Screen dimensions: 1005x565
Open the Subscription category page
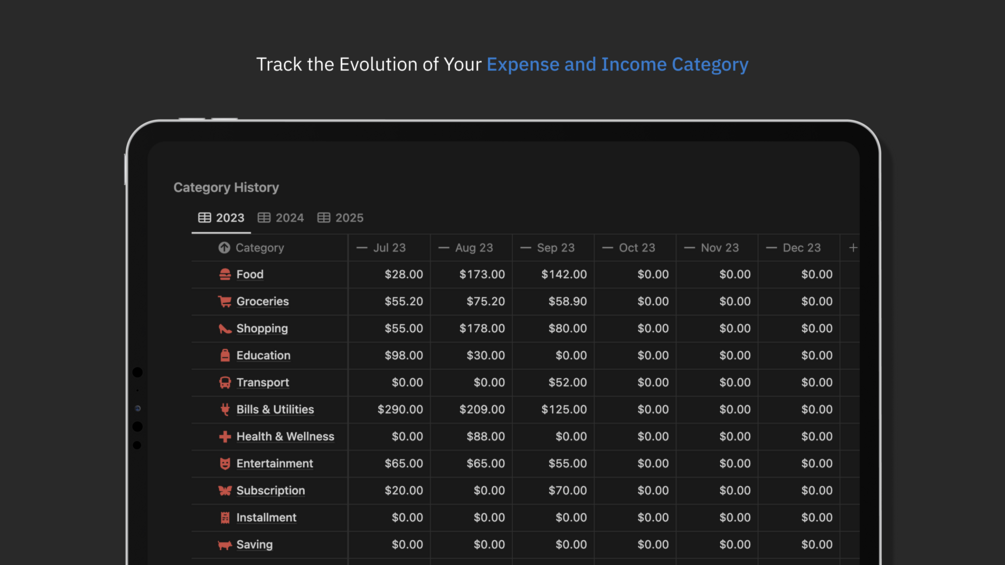270,491
